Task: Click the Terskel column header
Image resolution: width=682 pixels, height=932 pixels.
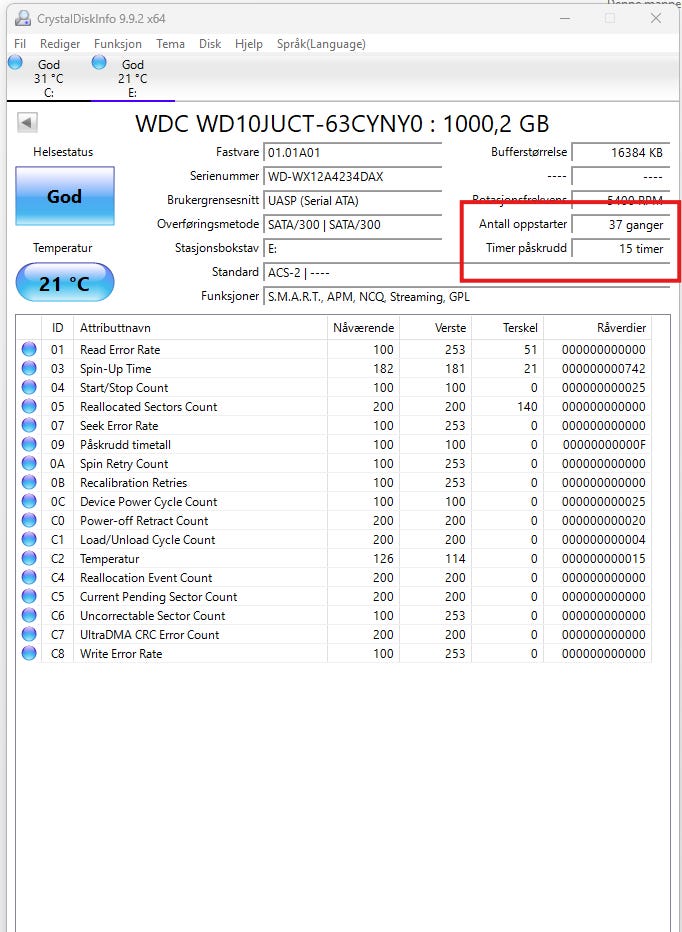Action: [508, 328]
